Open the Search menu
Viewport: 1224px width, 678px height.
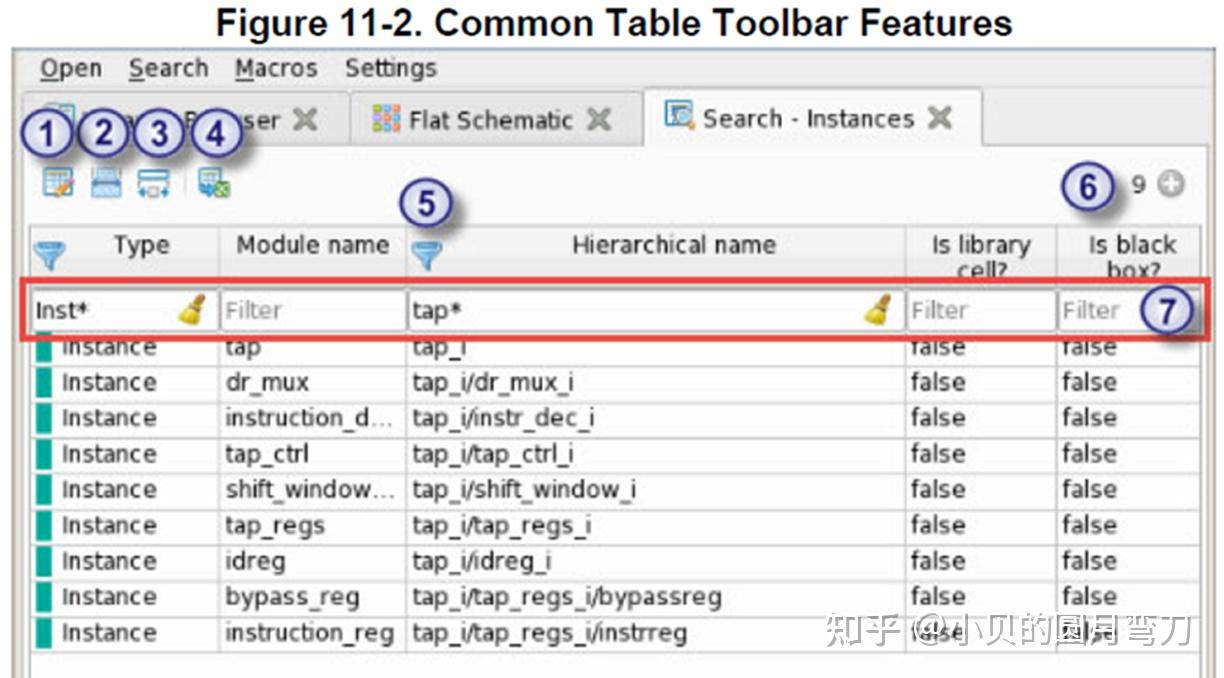[168, 69]
